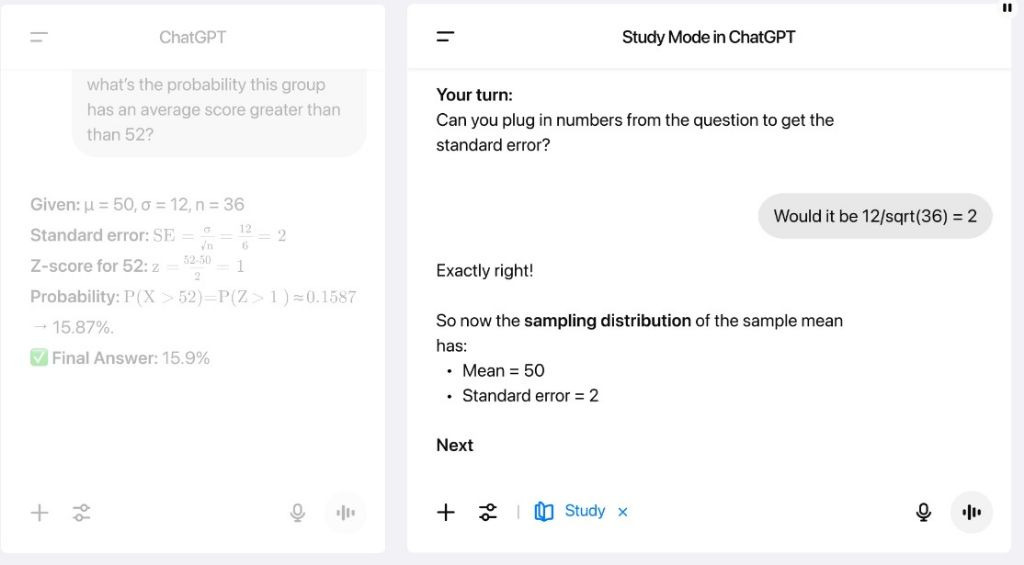Select the "Would it be 12/sqrt(36) = 2" message bubble
1024x565 pixels.
coord(875,216)
